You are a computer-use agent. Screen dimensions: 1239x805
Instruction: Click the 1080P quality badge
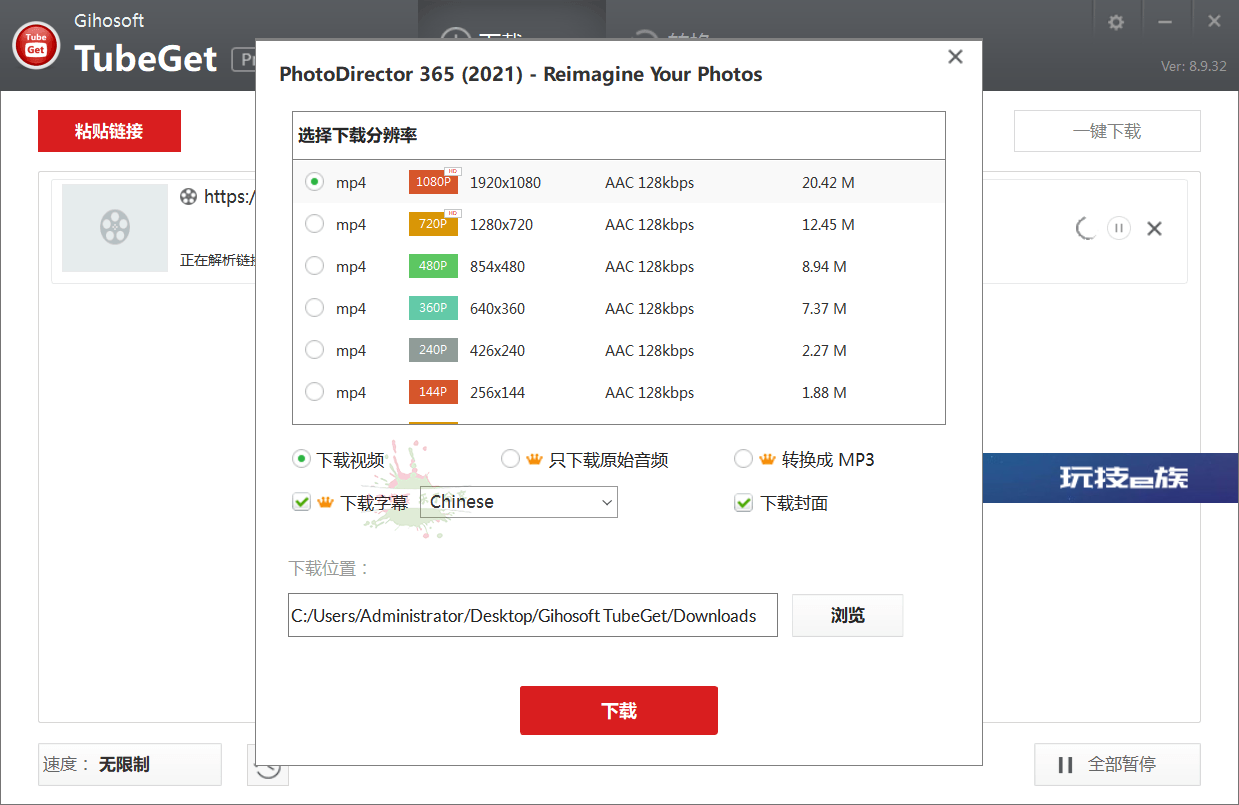pos(434,182)
